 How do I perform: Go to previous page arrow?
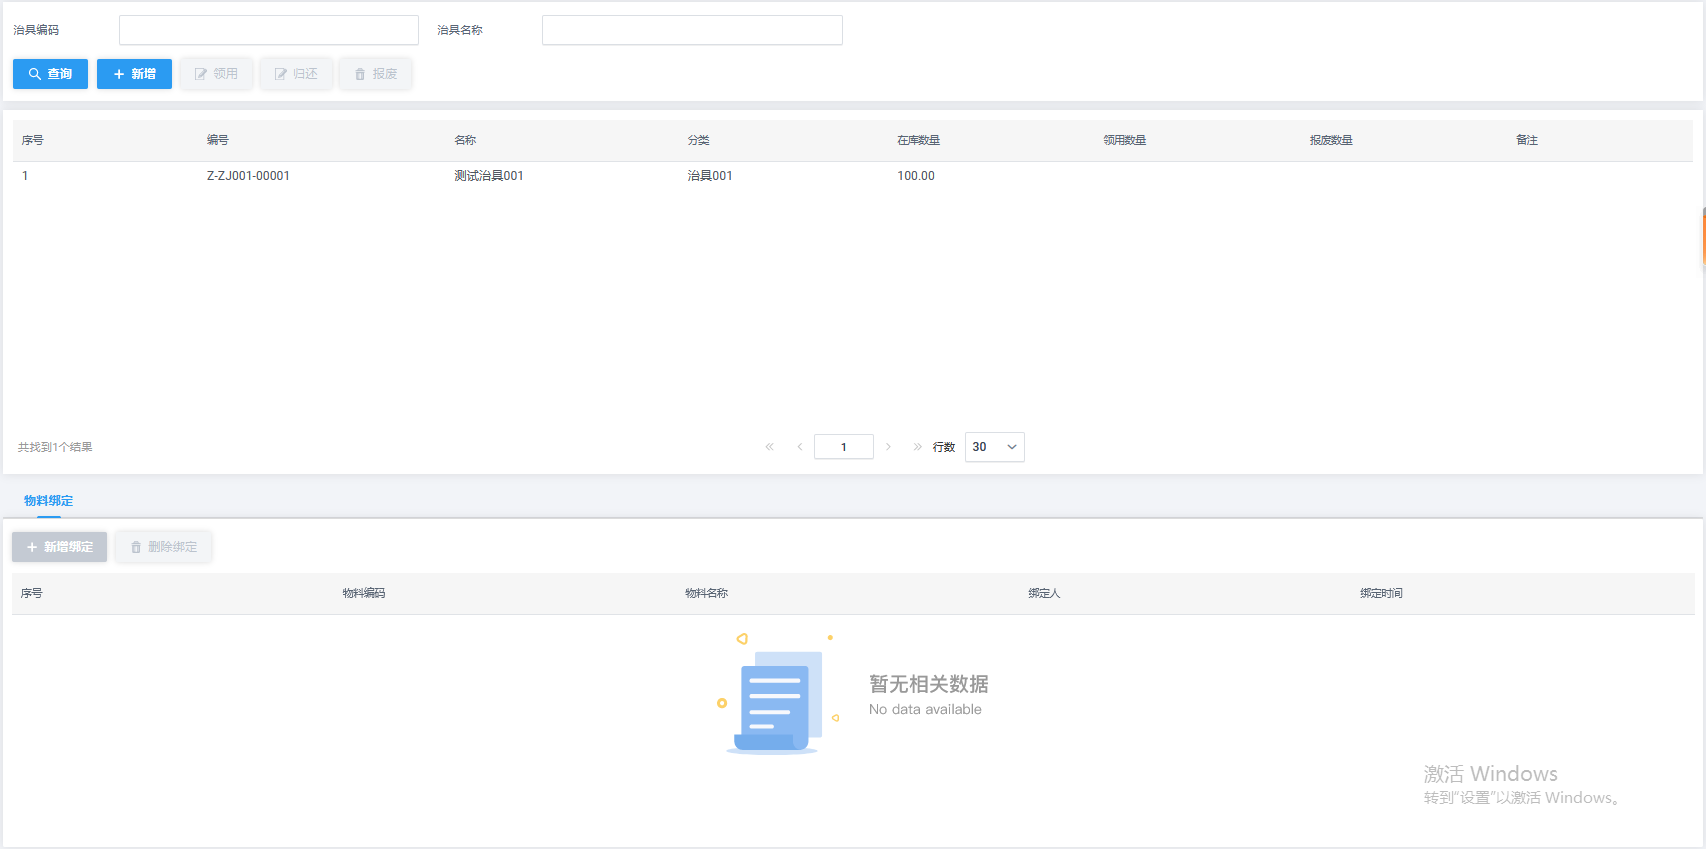[800, 447]
